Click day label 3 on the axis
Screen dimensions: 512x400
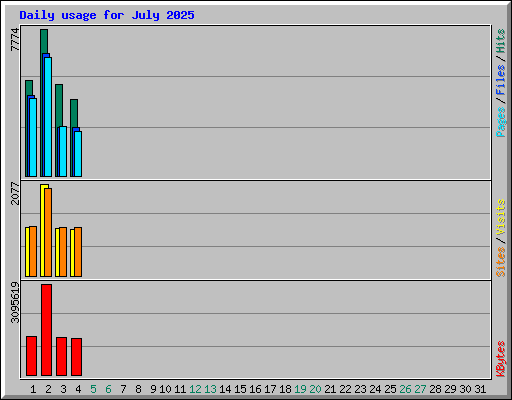point(63,389)
